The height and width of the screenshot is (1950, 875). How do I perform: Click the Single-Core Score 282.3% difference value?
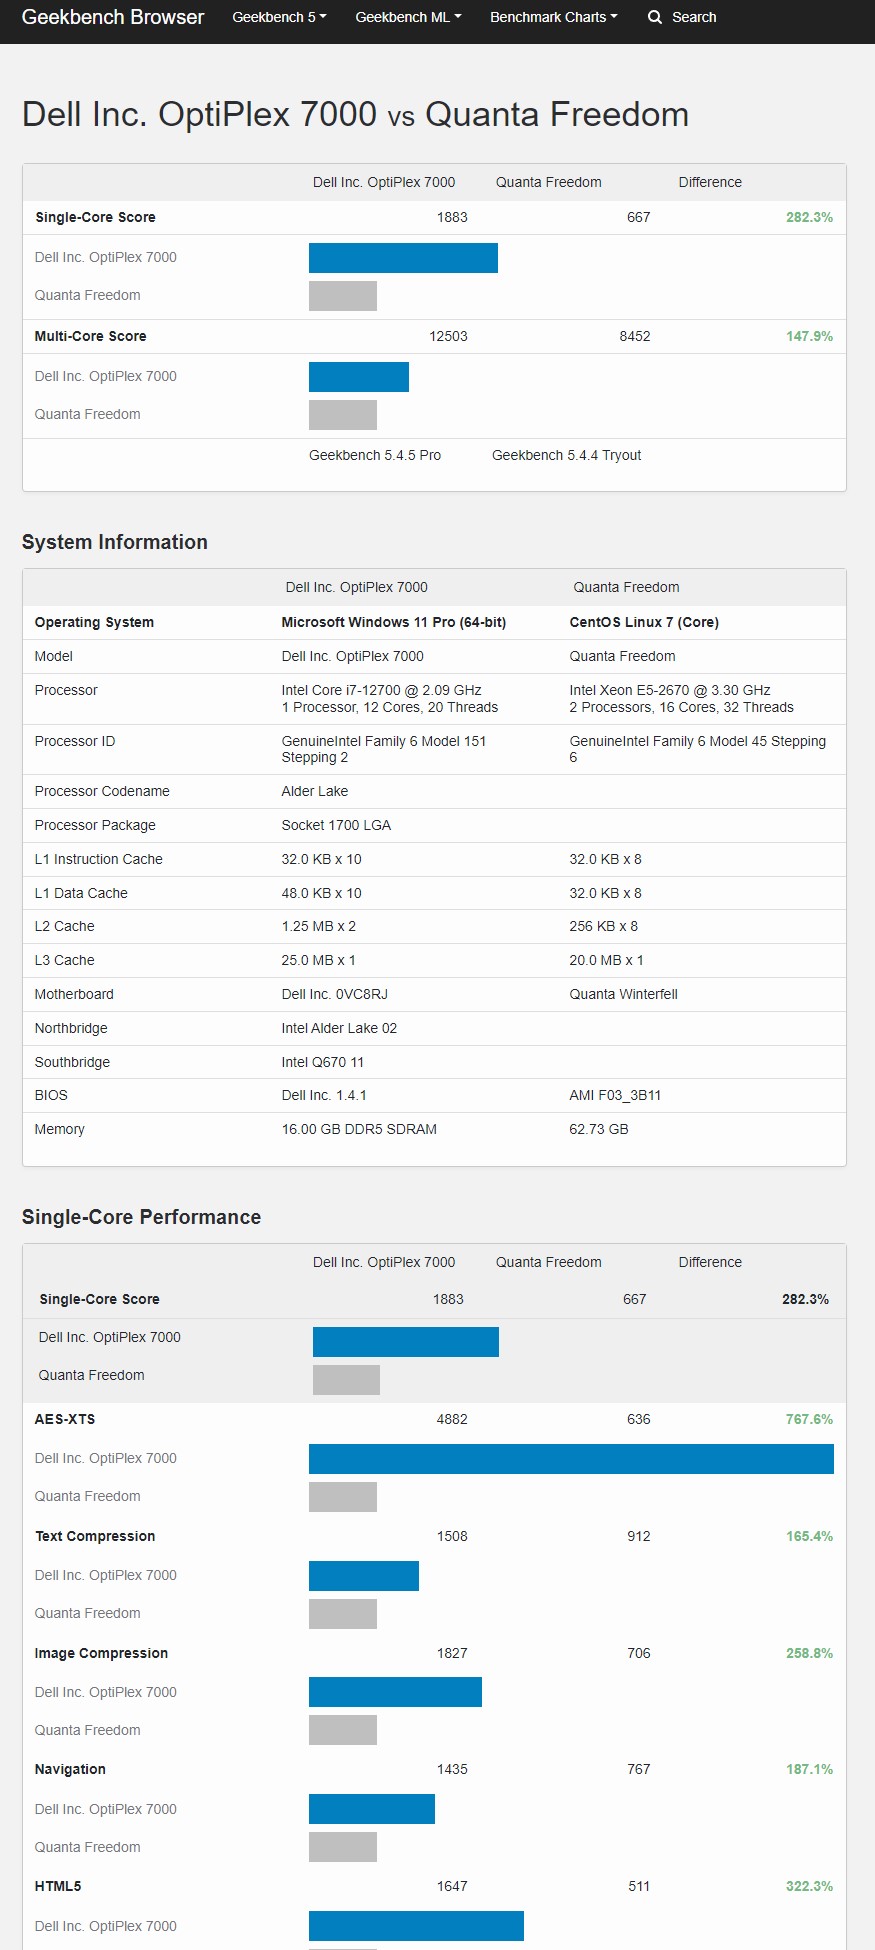tap(809, 217)
